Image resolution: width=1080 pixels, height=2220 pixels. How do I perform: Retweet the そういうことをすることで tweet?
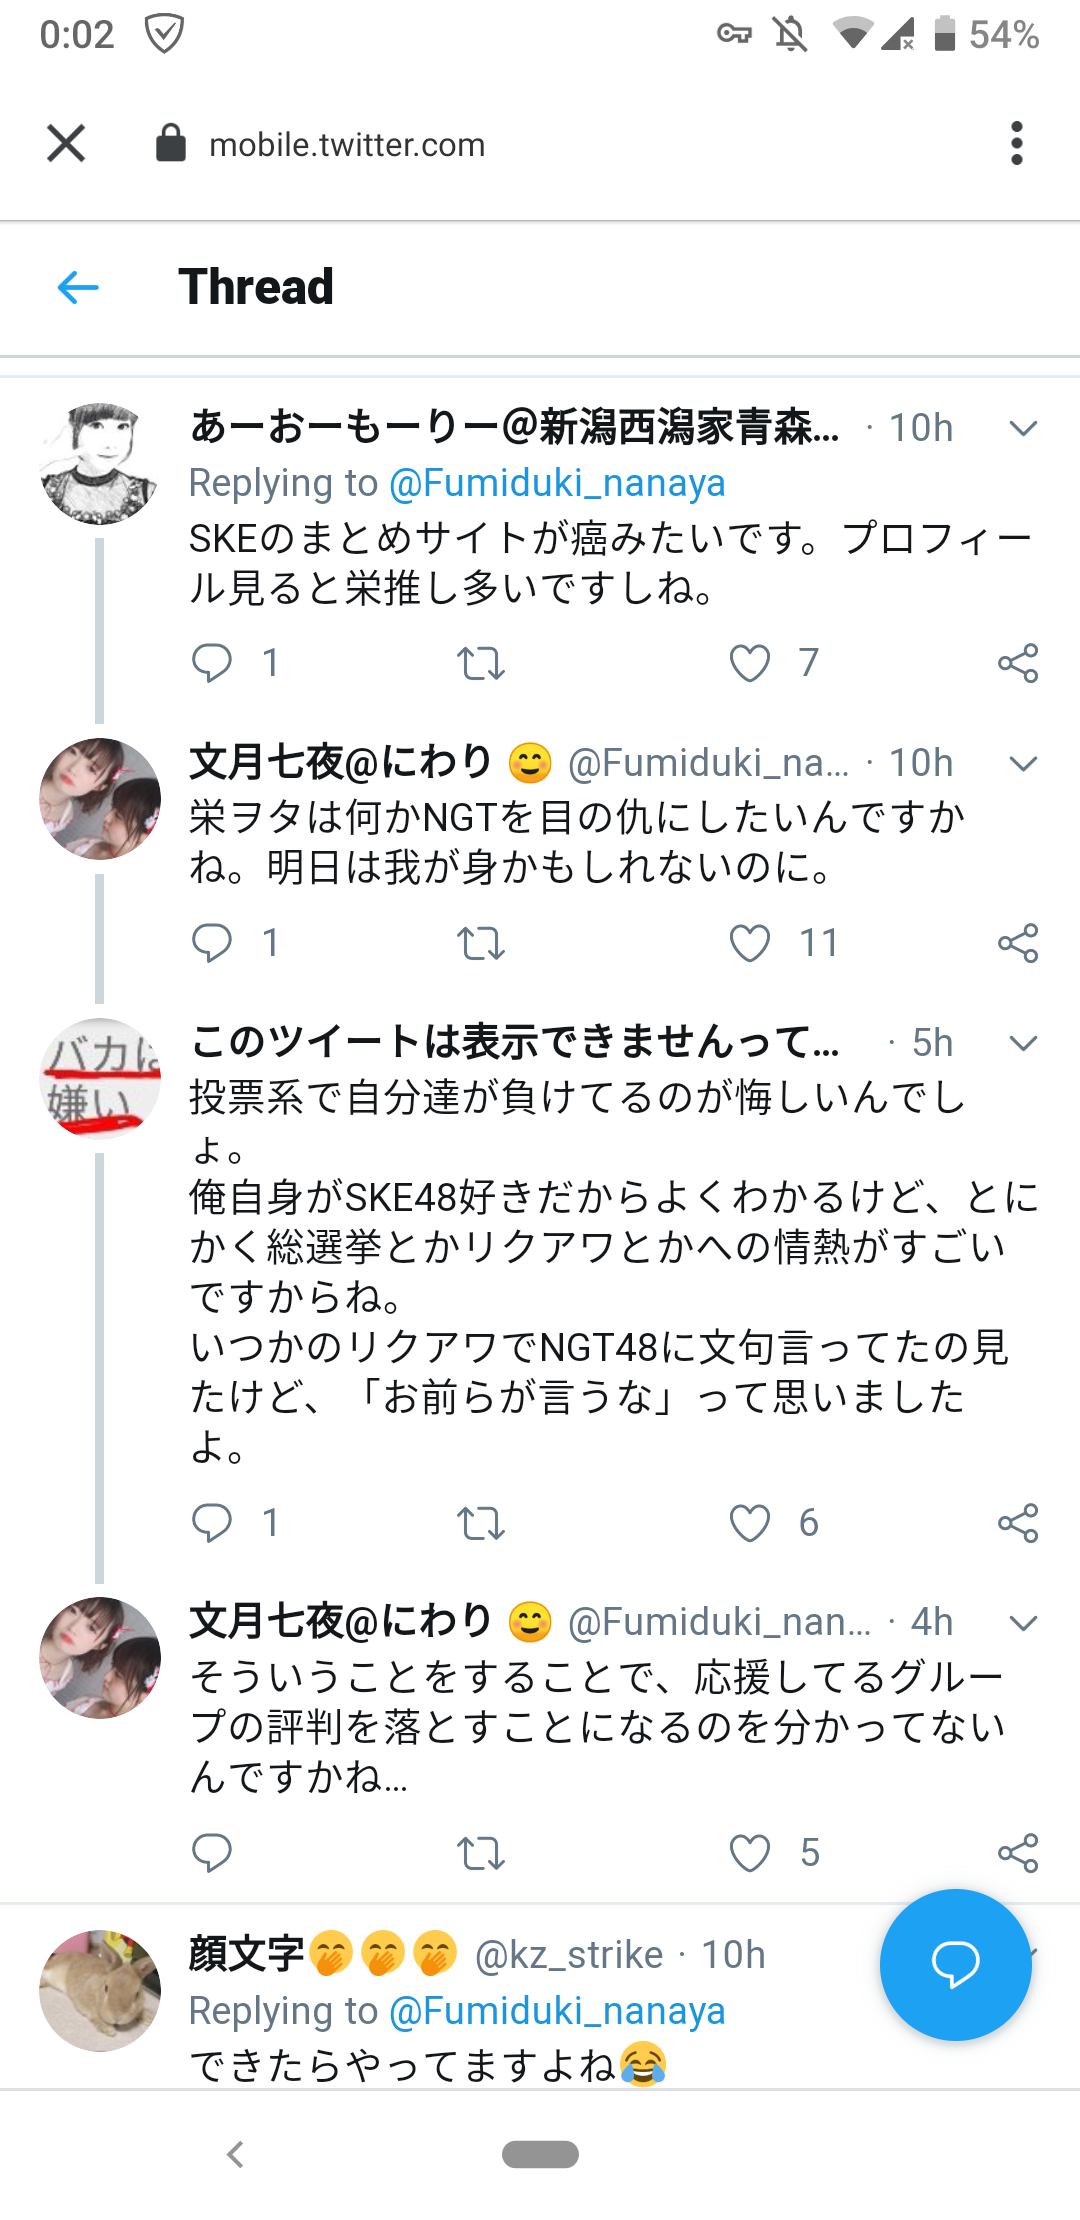coord(480,1853)
